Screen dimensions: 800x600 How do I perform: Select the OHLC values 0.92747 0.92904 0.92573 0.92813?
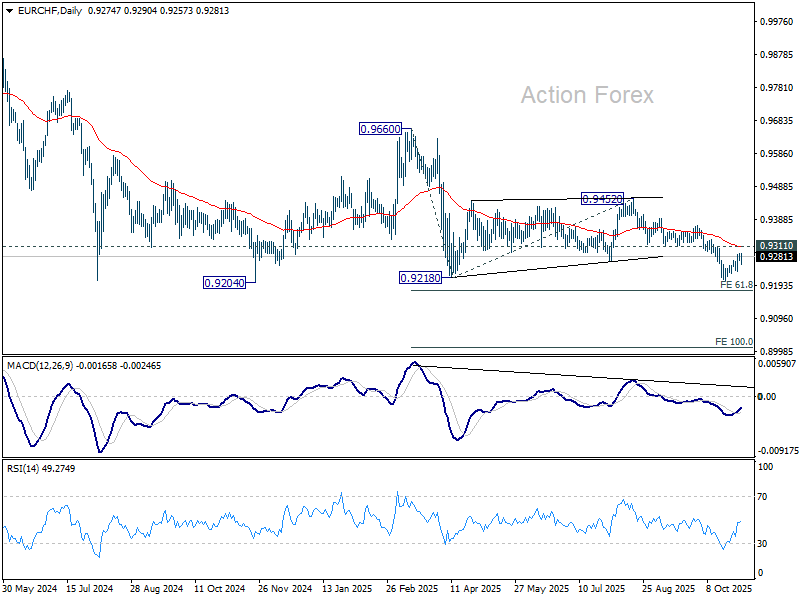158,11
